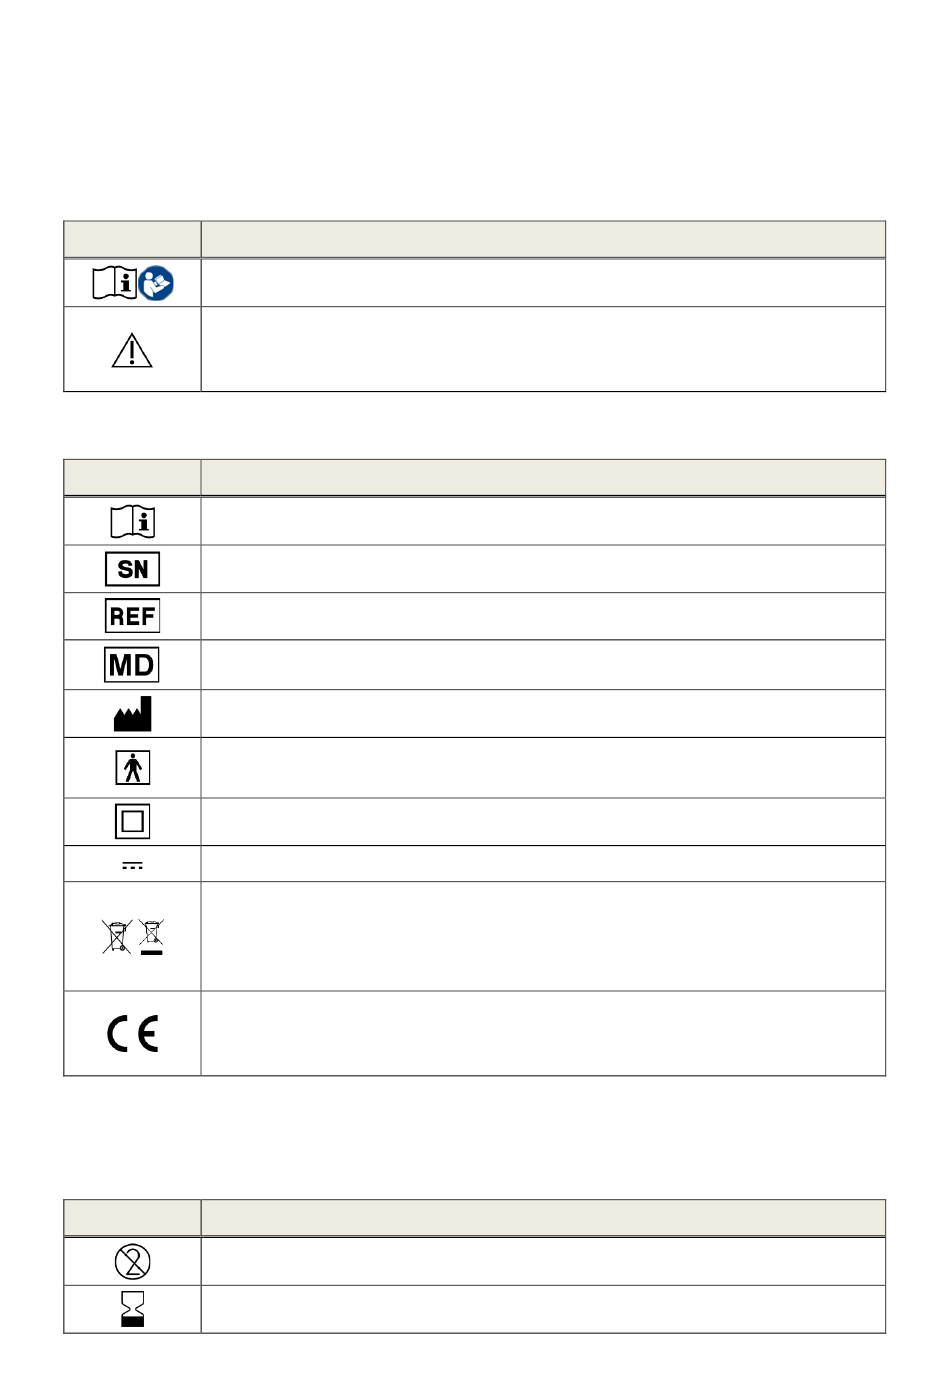Click the blue read-the-manual circle symbol
This screenshot has width=950, height=1397.
[x=156, y=283]
